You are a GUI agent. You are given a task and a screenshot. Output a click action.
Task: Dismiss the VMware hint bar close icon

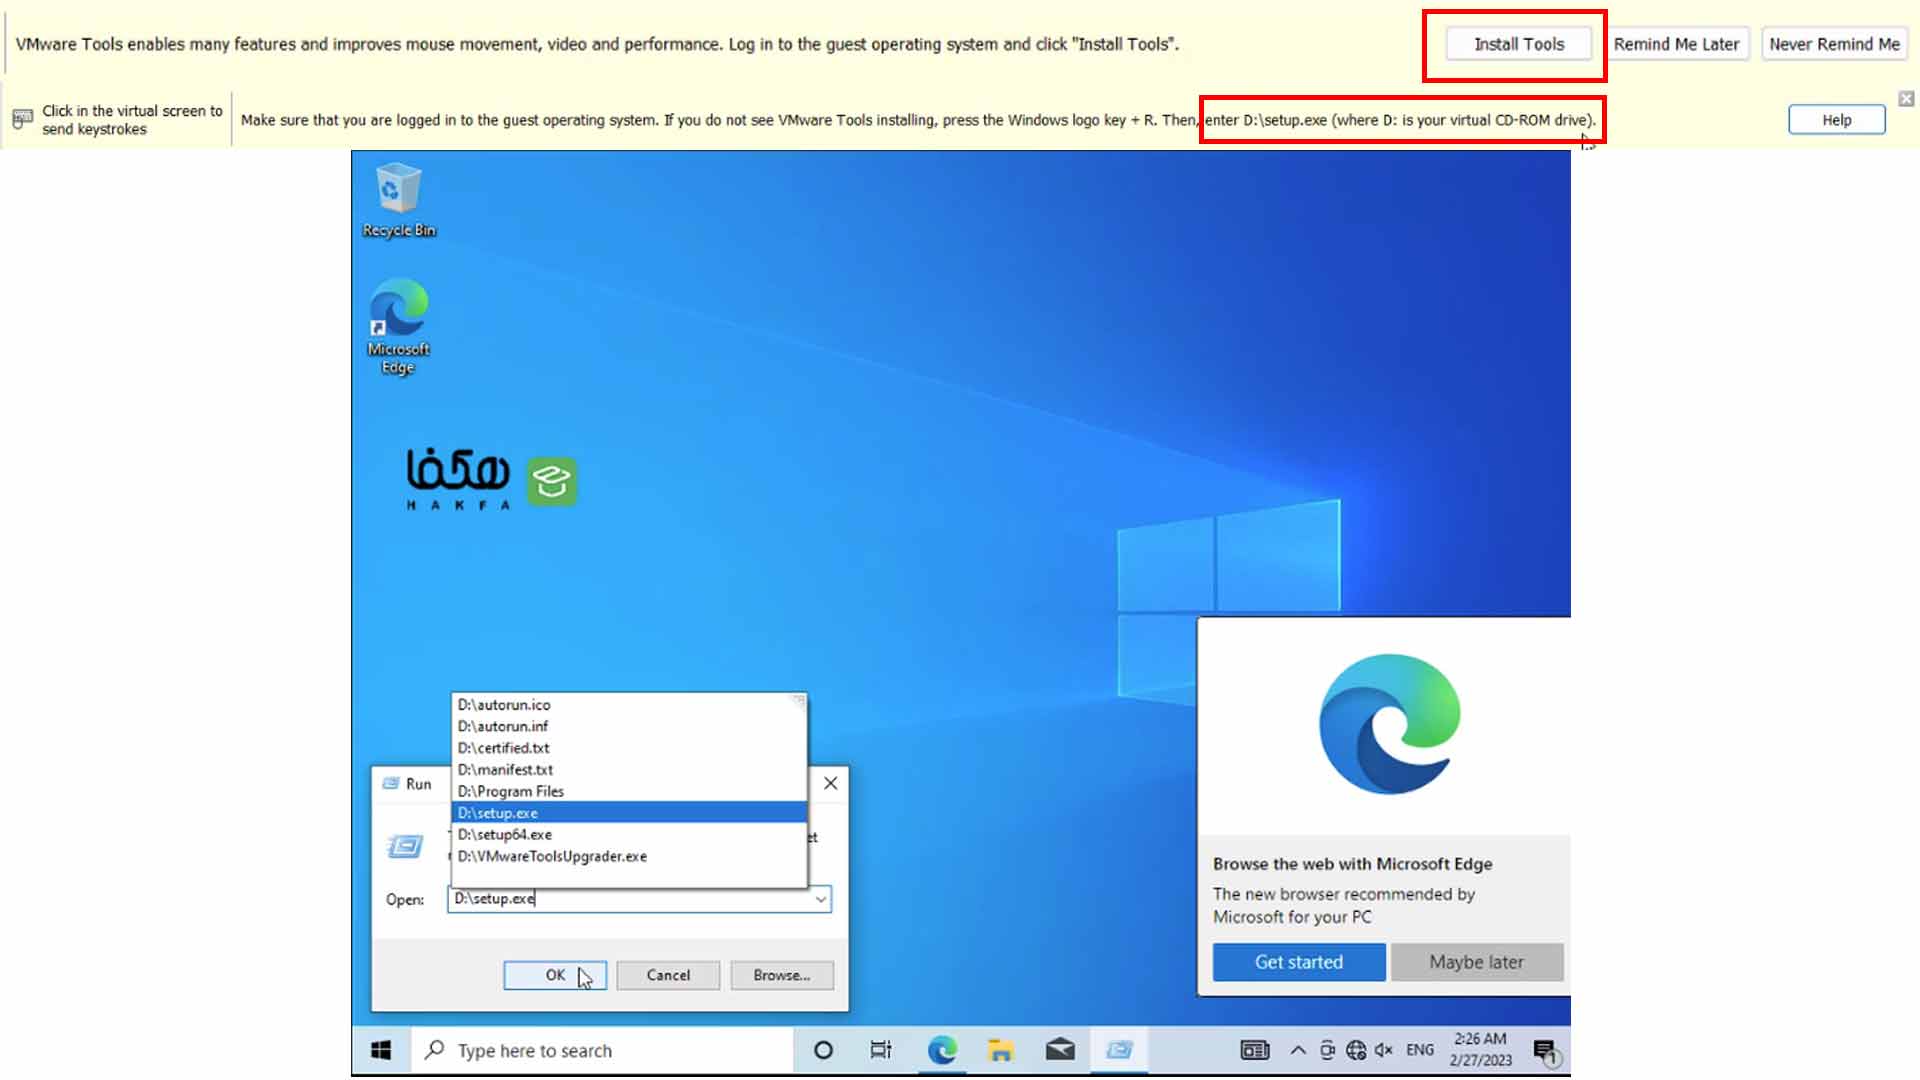click(x=1906, y=99)
